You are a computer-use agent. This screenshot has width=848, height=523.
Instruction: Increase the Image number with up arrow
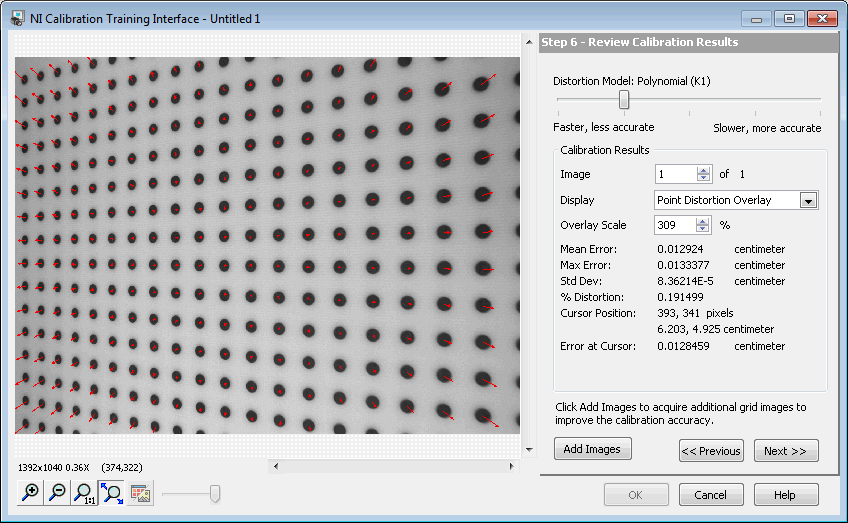703,170
